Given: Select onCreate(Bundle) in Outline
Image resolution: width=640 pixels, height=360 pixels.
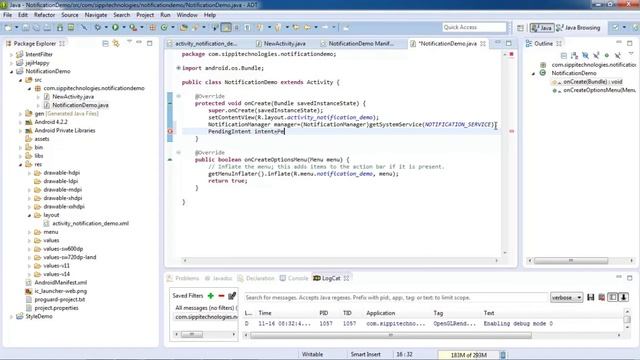Looking at the screenshot, I should tap(592, 82).
